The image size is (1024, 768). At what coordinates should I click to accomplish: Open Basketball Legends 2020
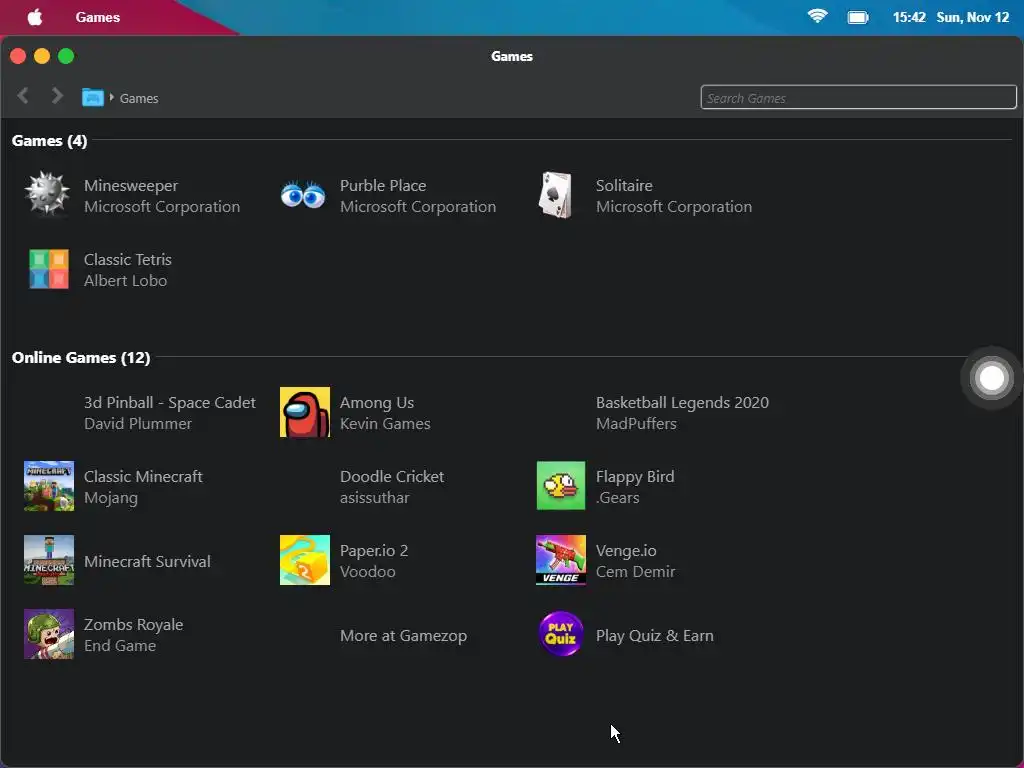tap(682, 402)
